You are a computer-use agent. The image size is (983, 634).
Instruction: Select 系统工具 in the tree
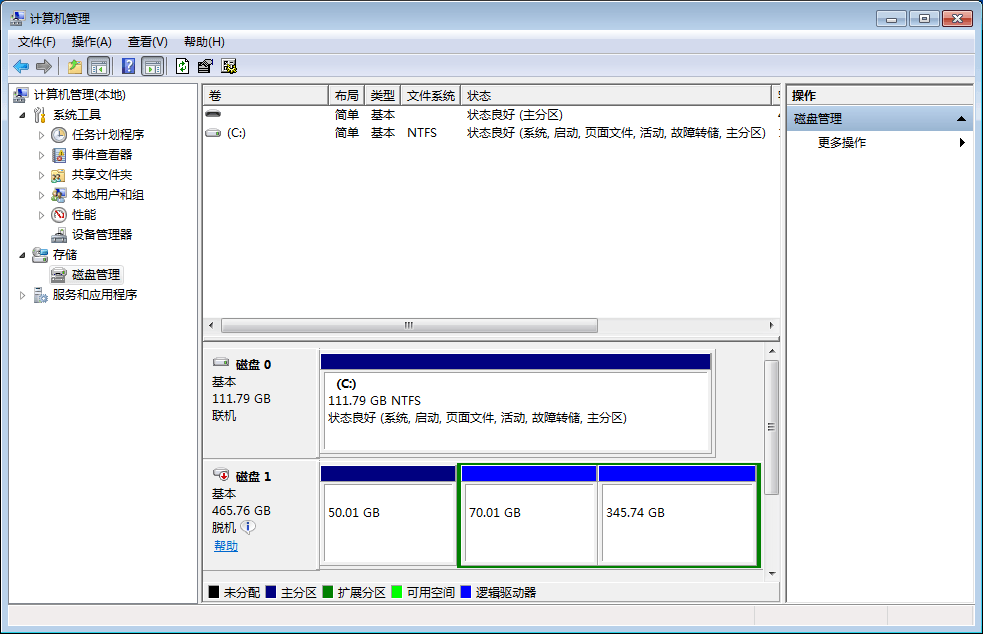coord(77,115)
